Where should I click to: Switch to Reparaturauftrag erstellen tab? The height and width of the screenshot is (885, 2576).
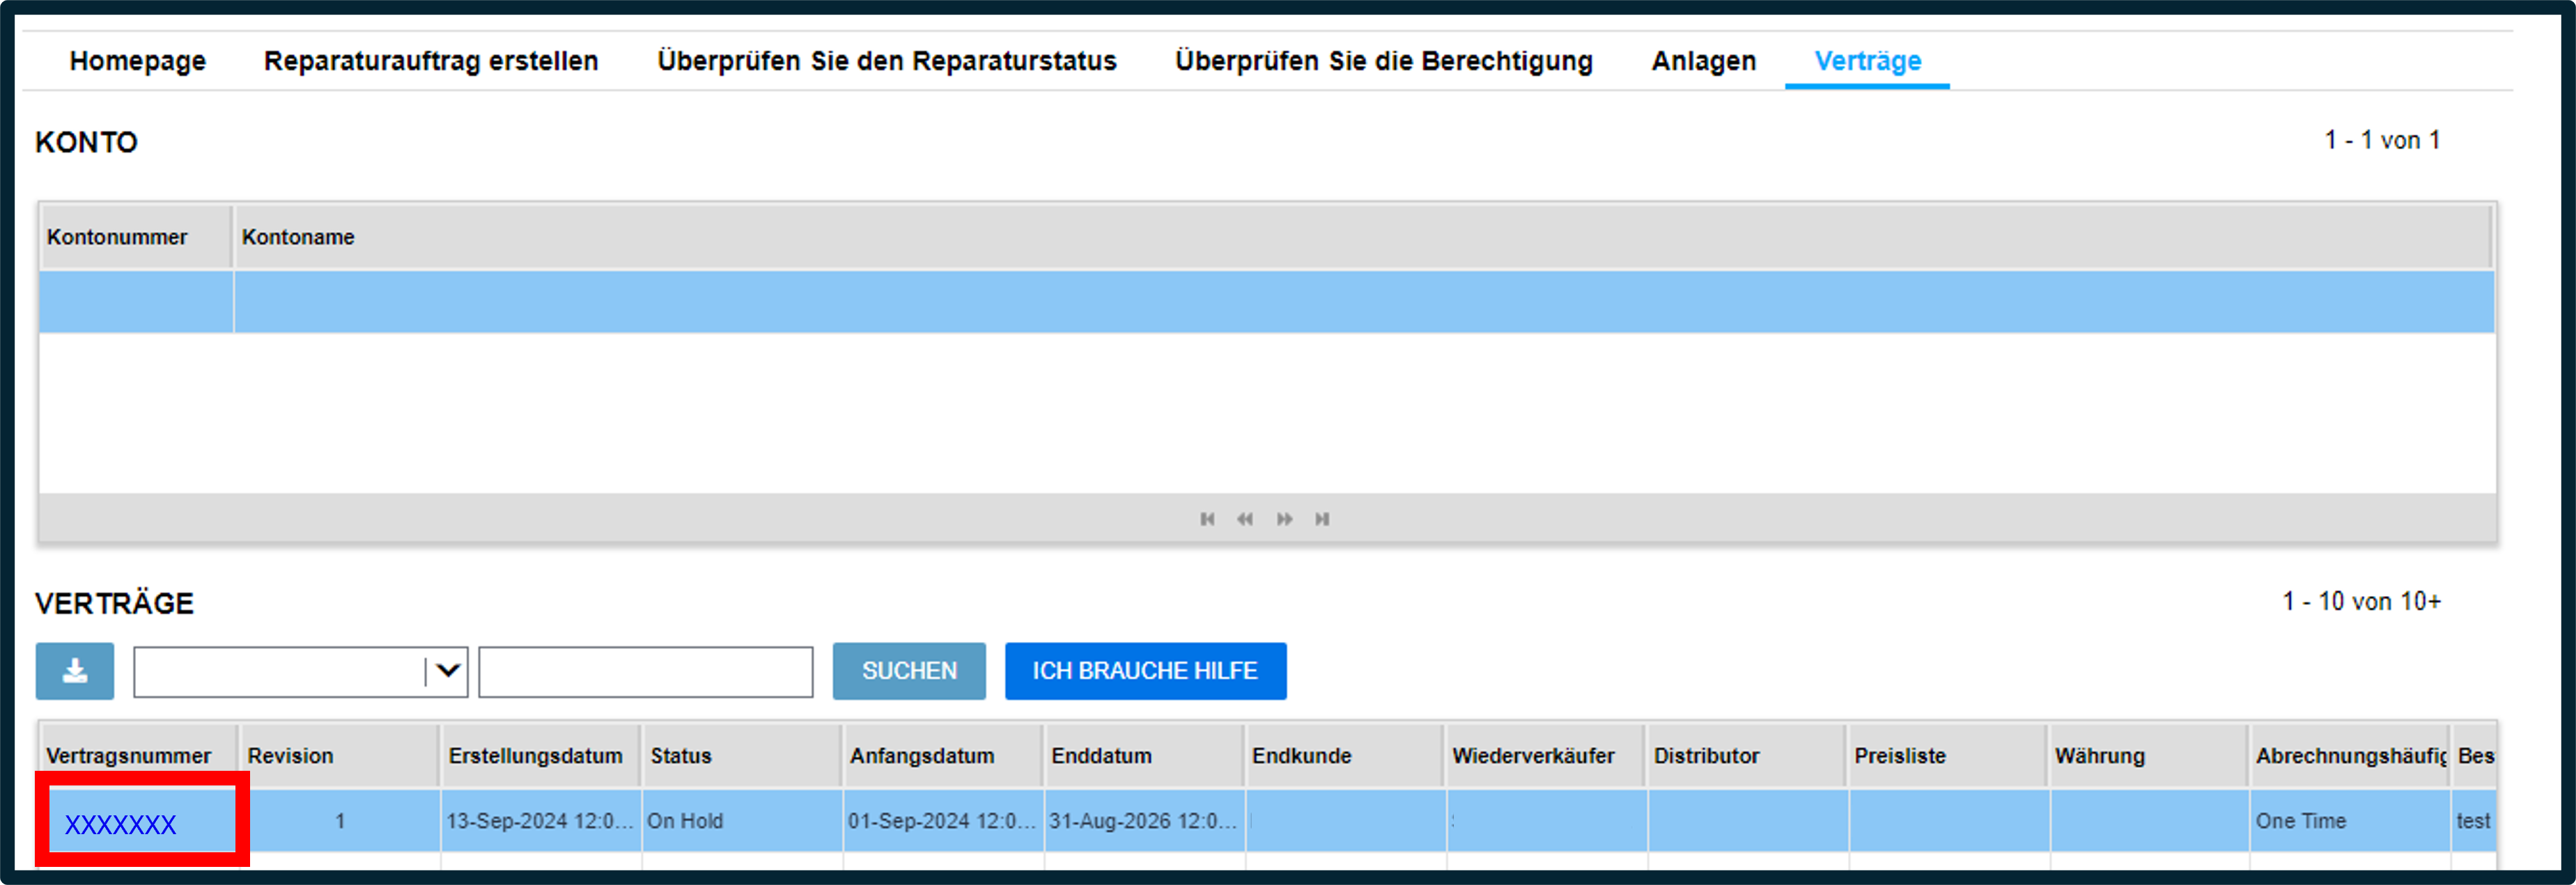[431, 61]
